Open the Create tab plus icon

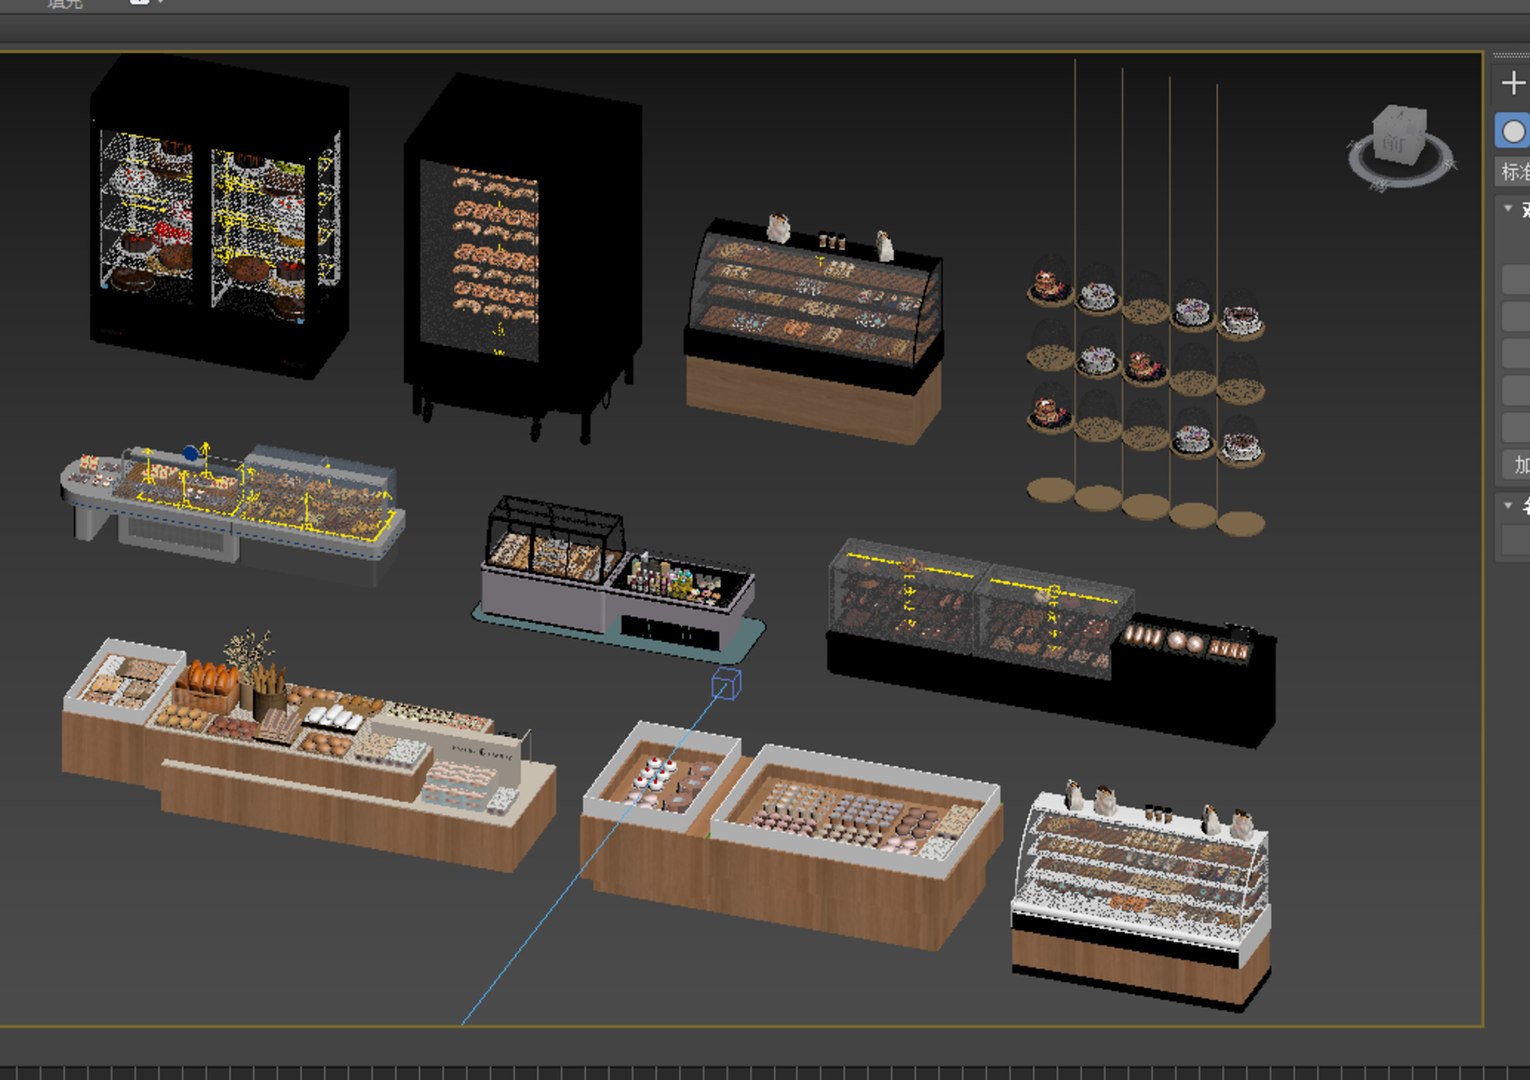[x=1513, y=84]
